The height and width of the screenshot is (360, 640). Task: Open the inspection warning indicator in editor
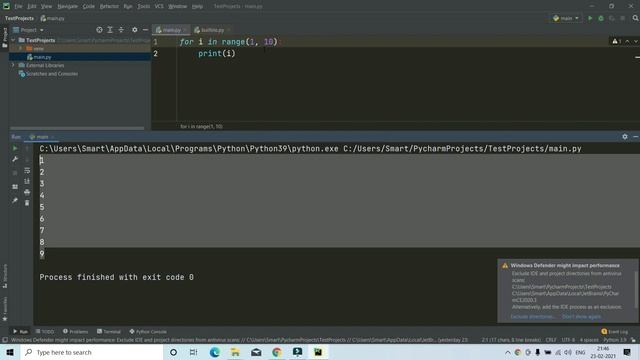tap(616, 41)
